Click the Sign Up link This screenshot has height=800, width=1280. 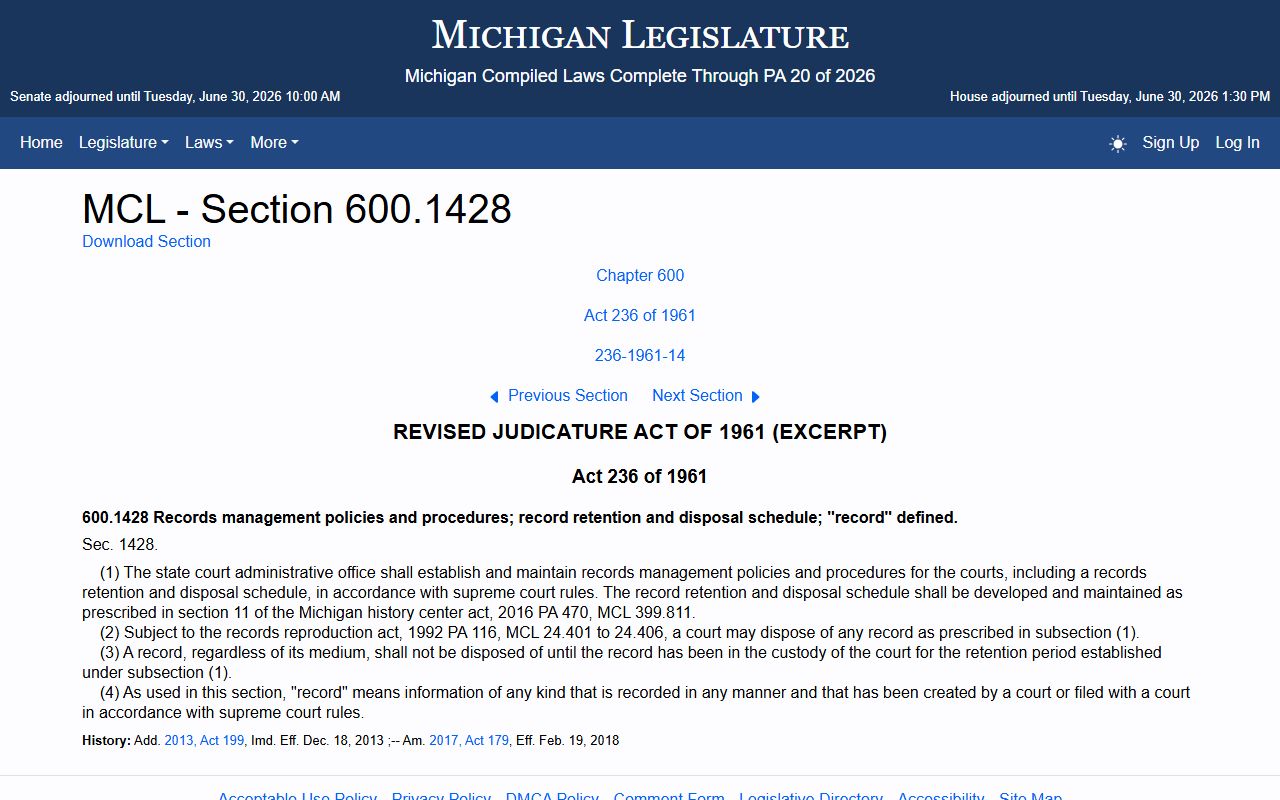1170,142
